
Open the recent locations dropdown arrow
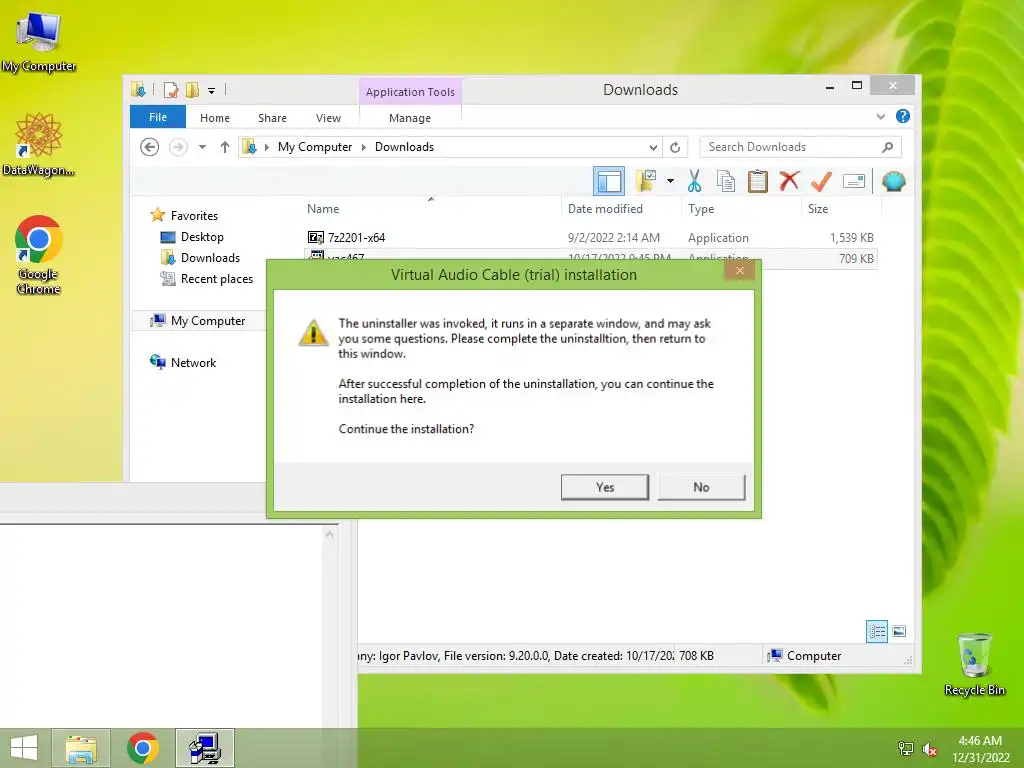[x=202, y=147]
